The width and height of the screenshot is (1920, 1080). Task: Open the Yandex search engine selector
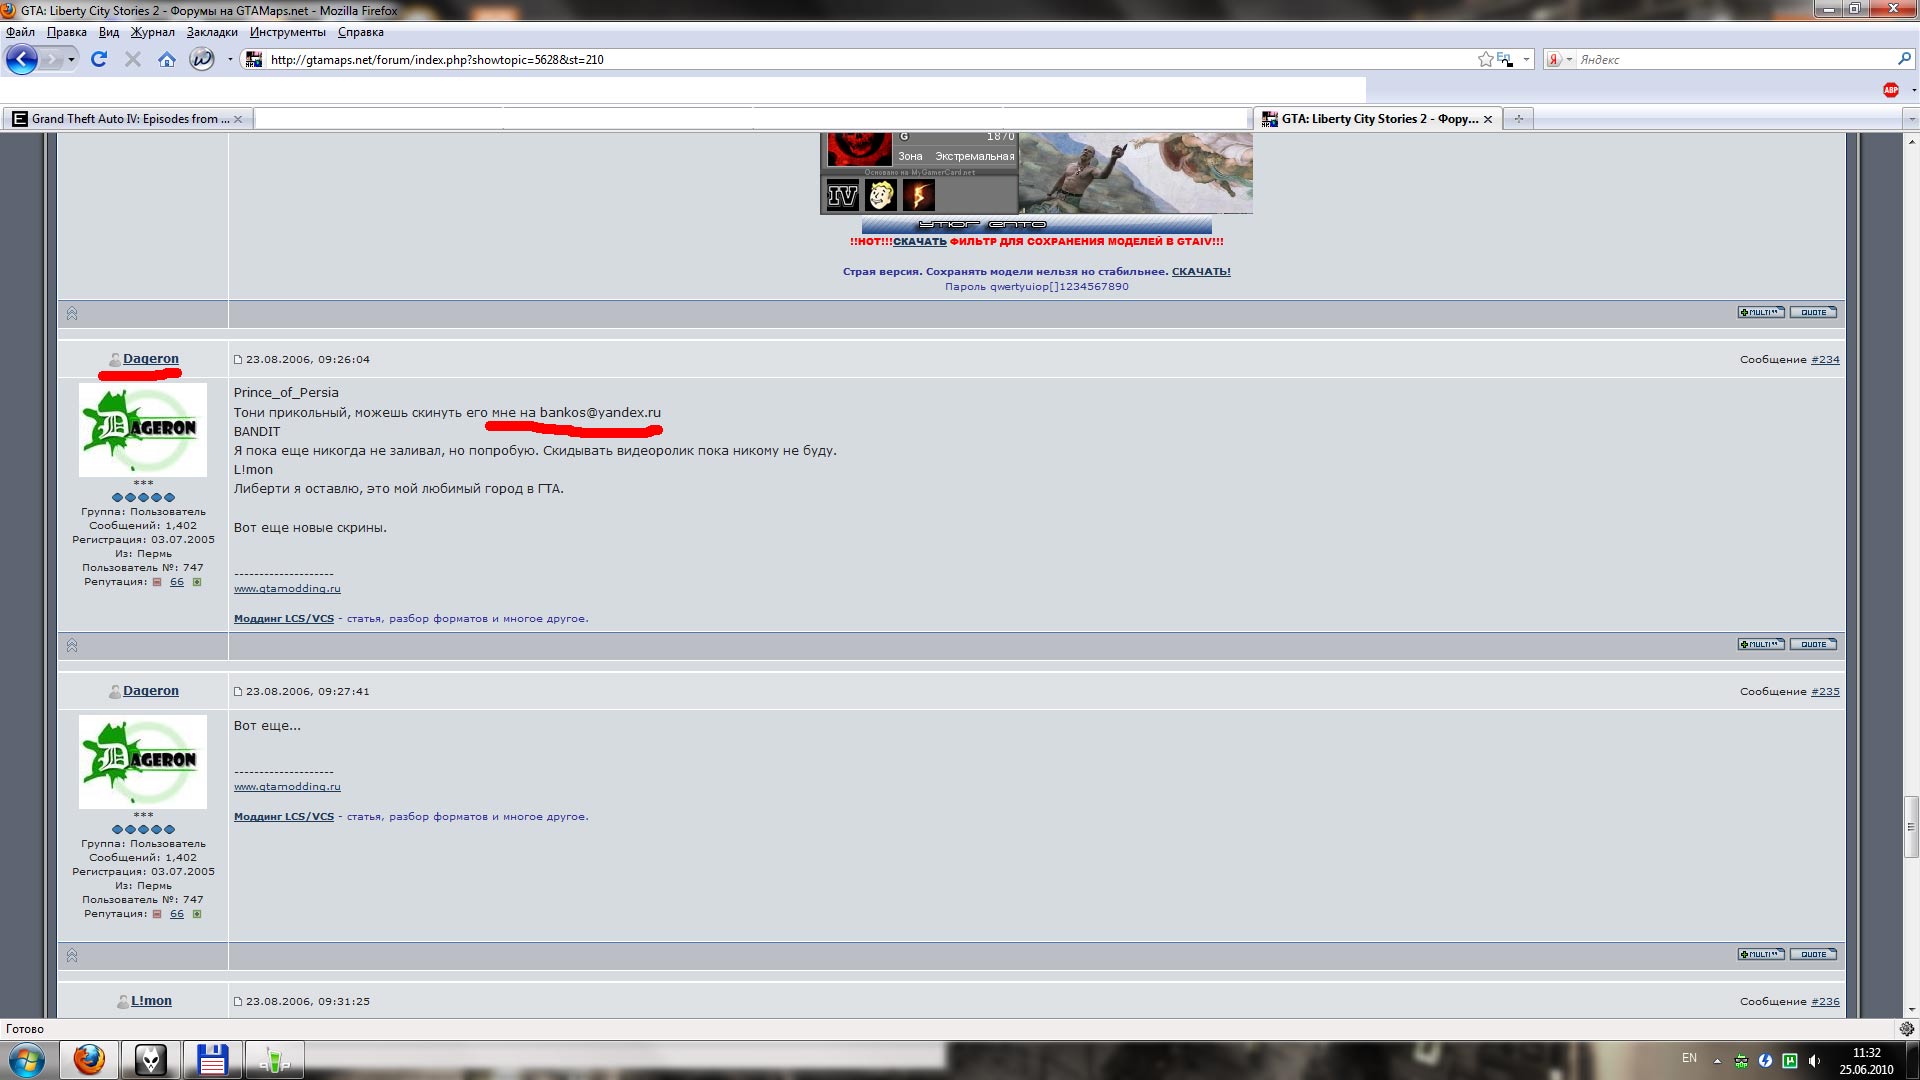coord(1560,59)
